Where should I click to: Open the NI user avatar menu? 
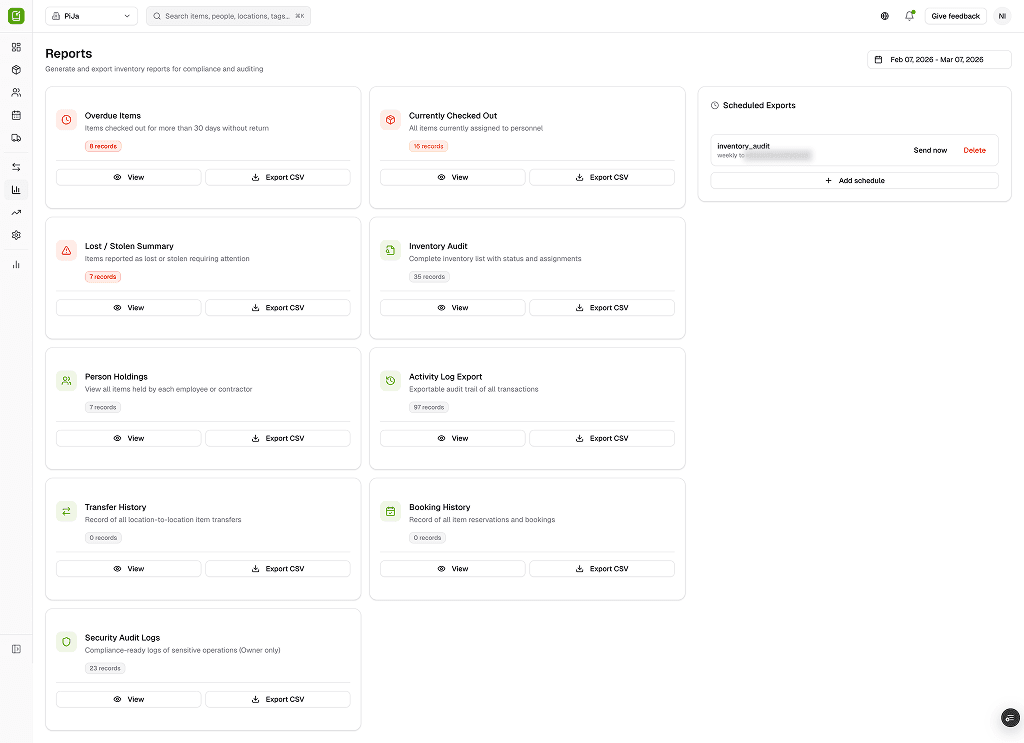[x=1002, y=16]
